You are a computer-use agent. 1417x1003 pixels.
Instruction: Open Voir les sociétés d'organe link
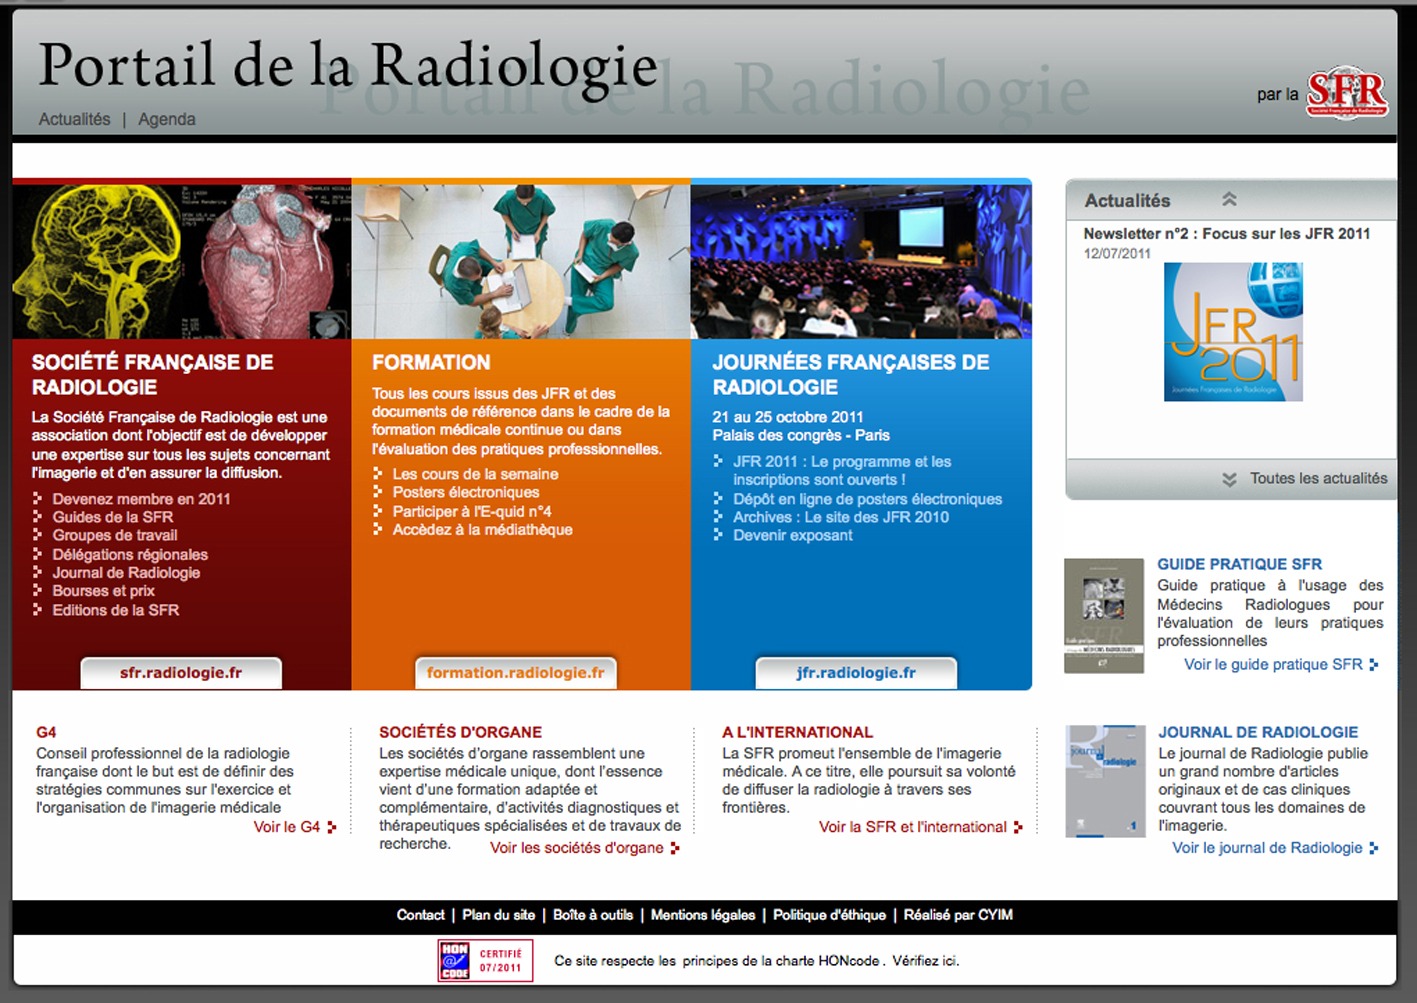click(x=577, y=848)
